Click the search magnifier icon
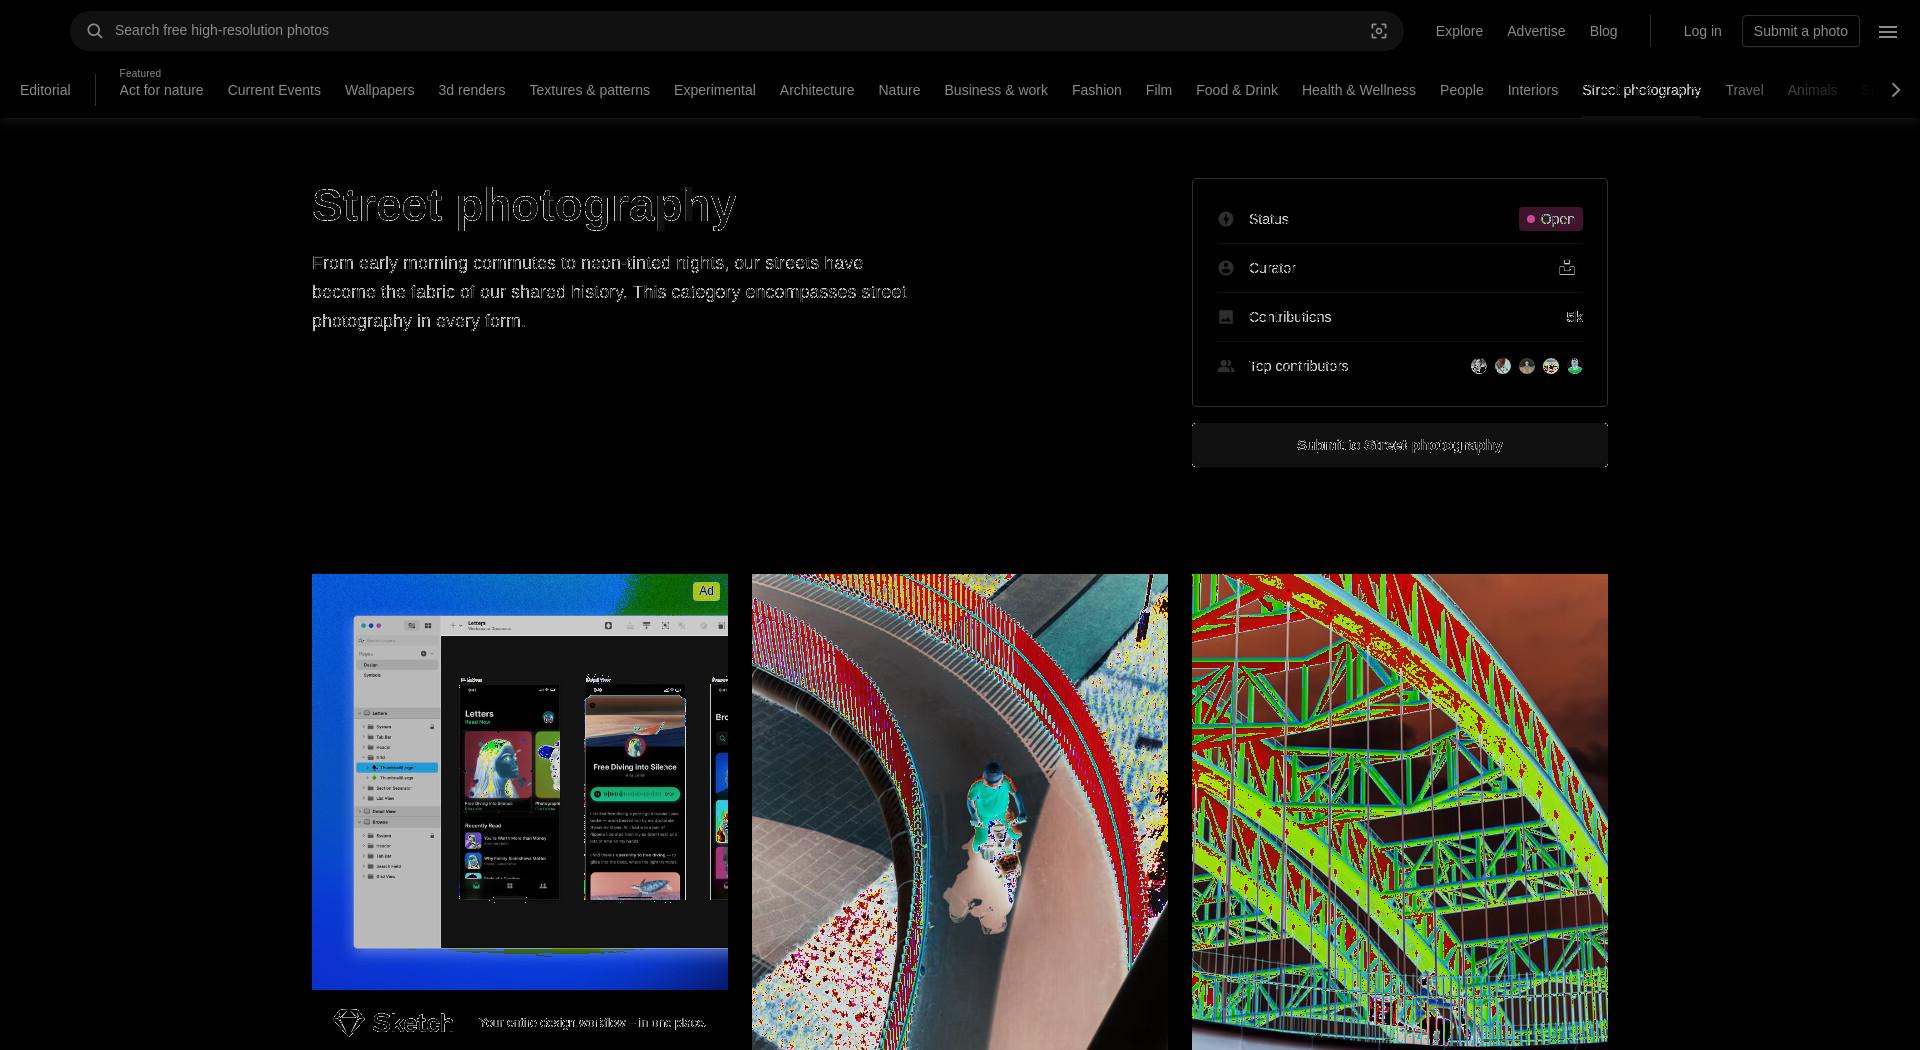The width and height of the screenshot is (1920, 1050). tap(95, 31)
